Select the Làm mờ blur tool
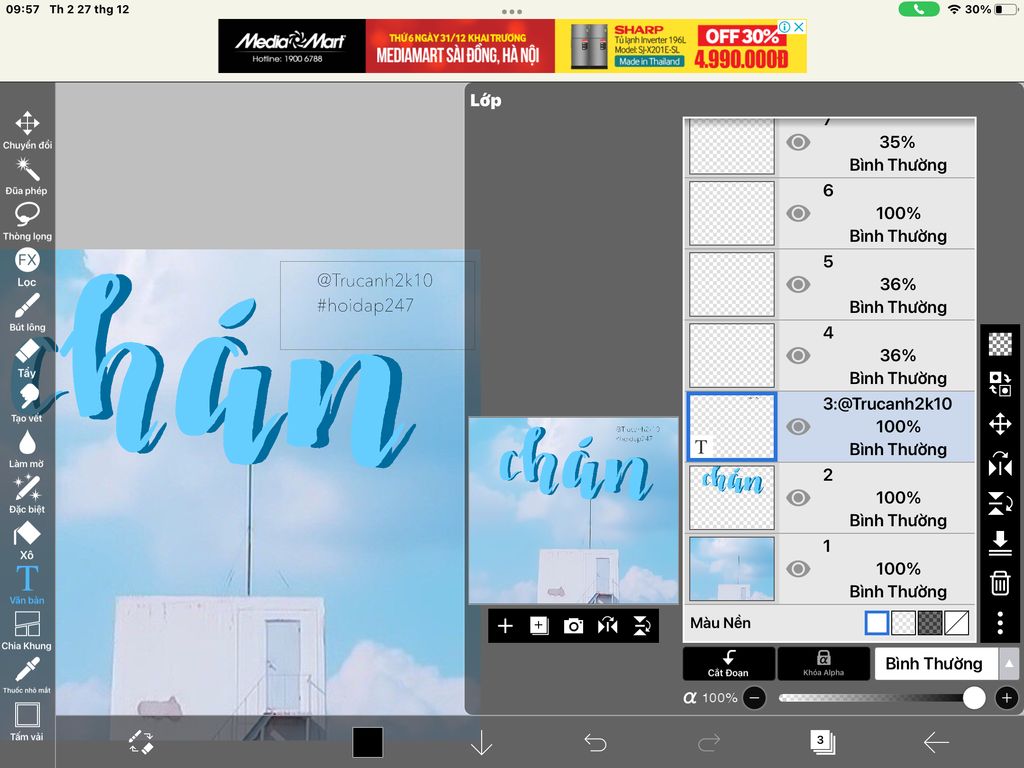Image resolution: width=1024 pixels, height=768 pixels. [x=27, y=449]
